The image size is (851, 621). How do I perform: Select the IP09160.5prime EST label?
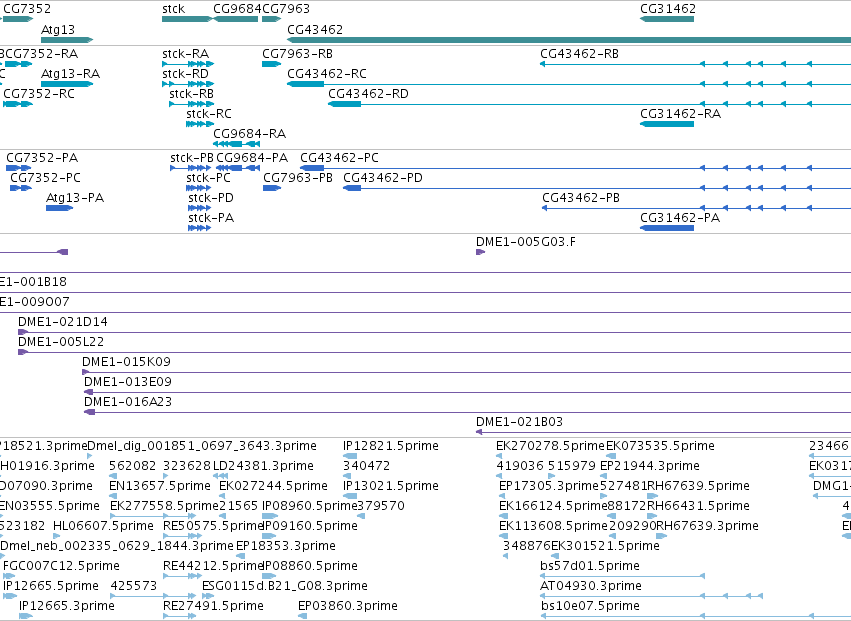[310, 527]
